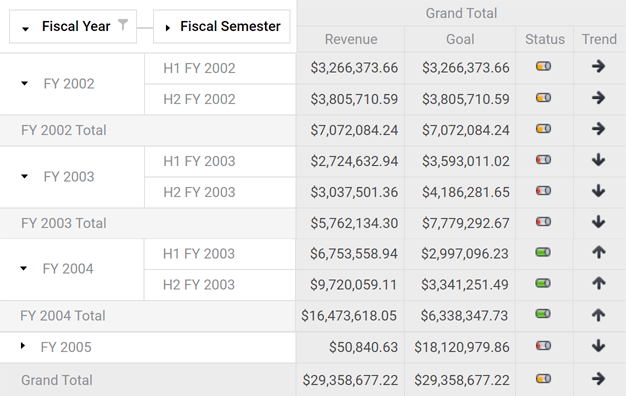
Task: Click the Revenue column header
Action: coord(351,39)
